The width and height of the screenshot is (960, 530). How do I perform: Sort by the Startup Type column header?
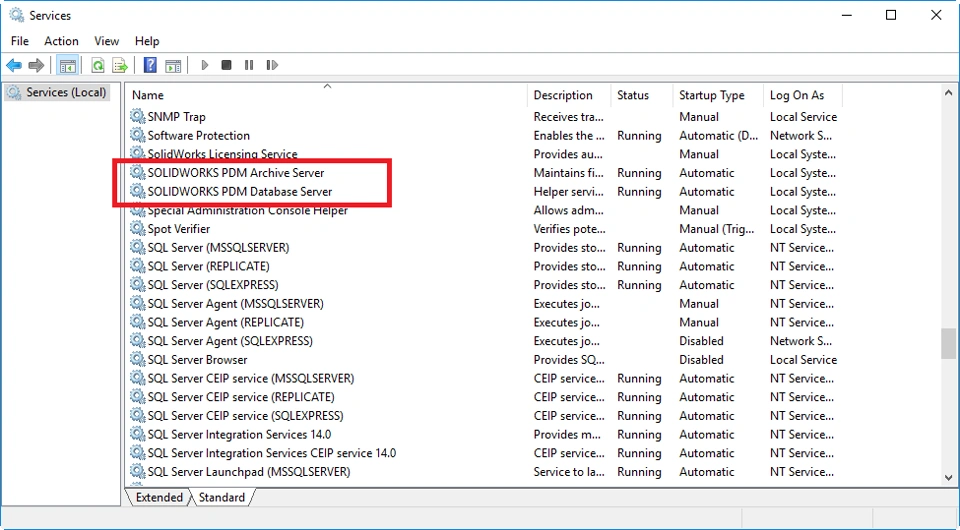[718, 95]
